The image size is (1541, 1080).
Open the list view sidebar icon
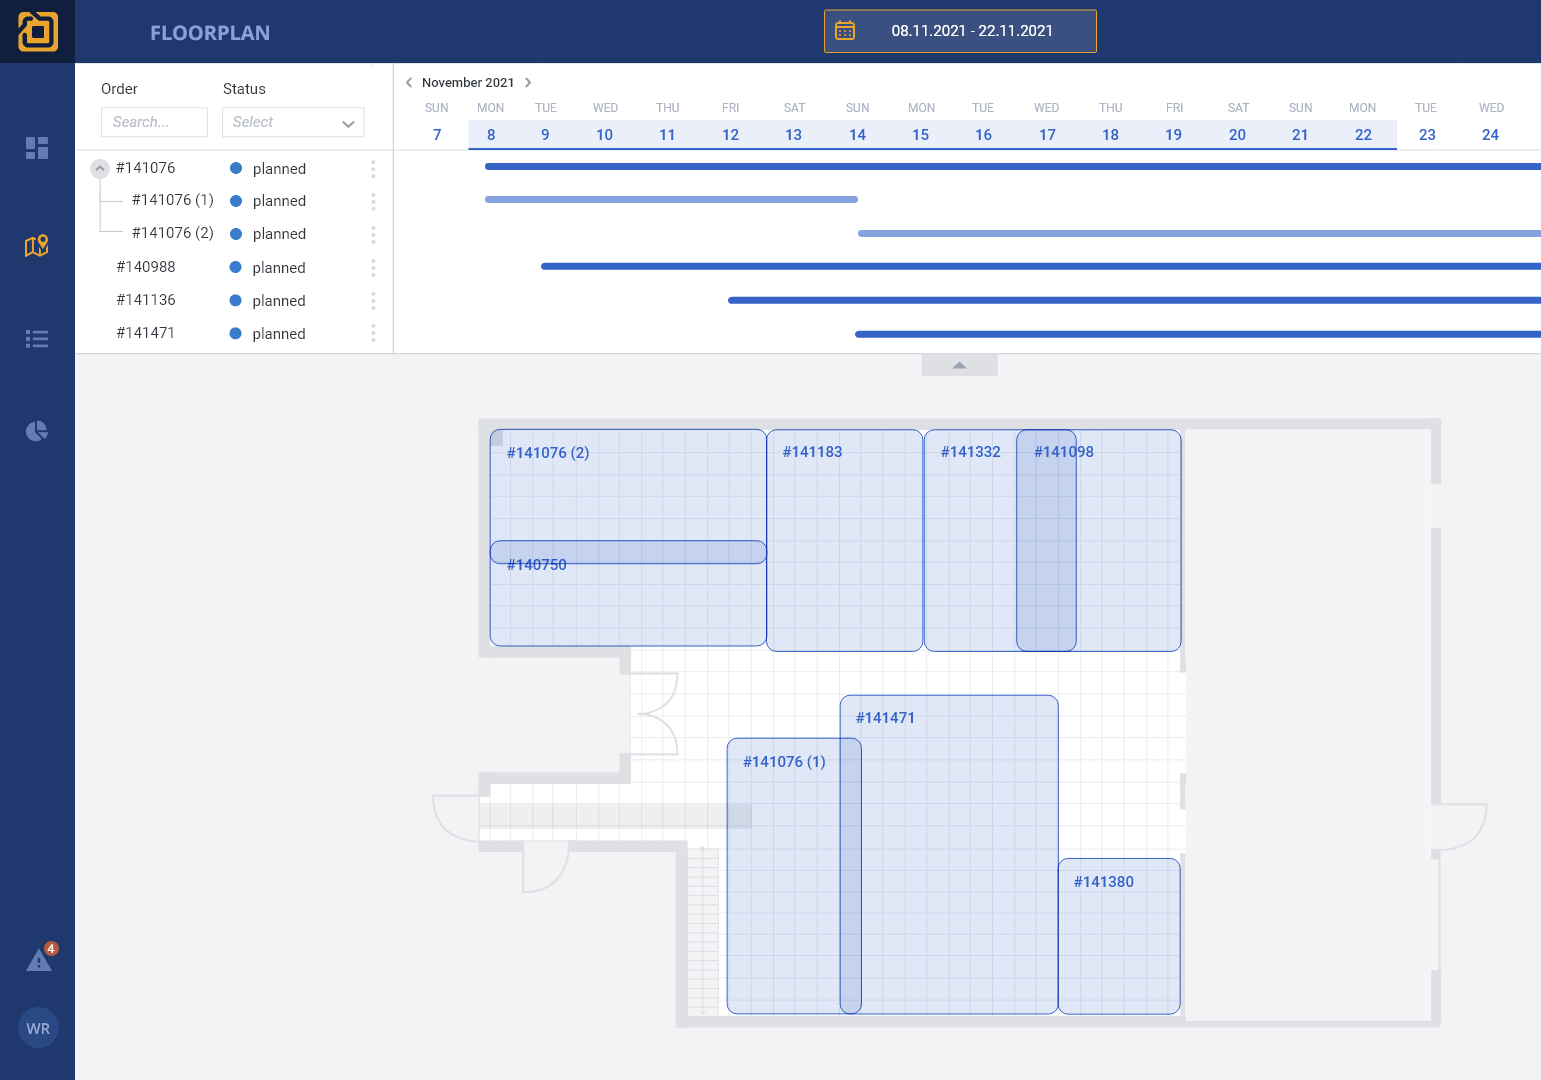point(37,339)
